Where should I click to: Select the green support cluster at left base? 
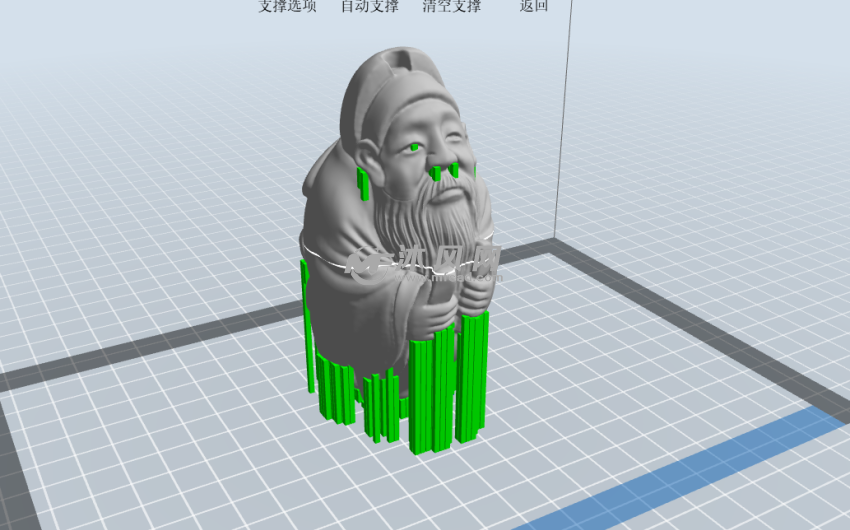point(335,390)
